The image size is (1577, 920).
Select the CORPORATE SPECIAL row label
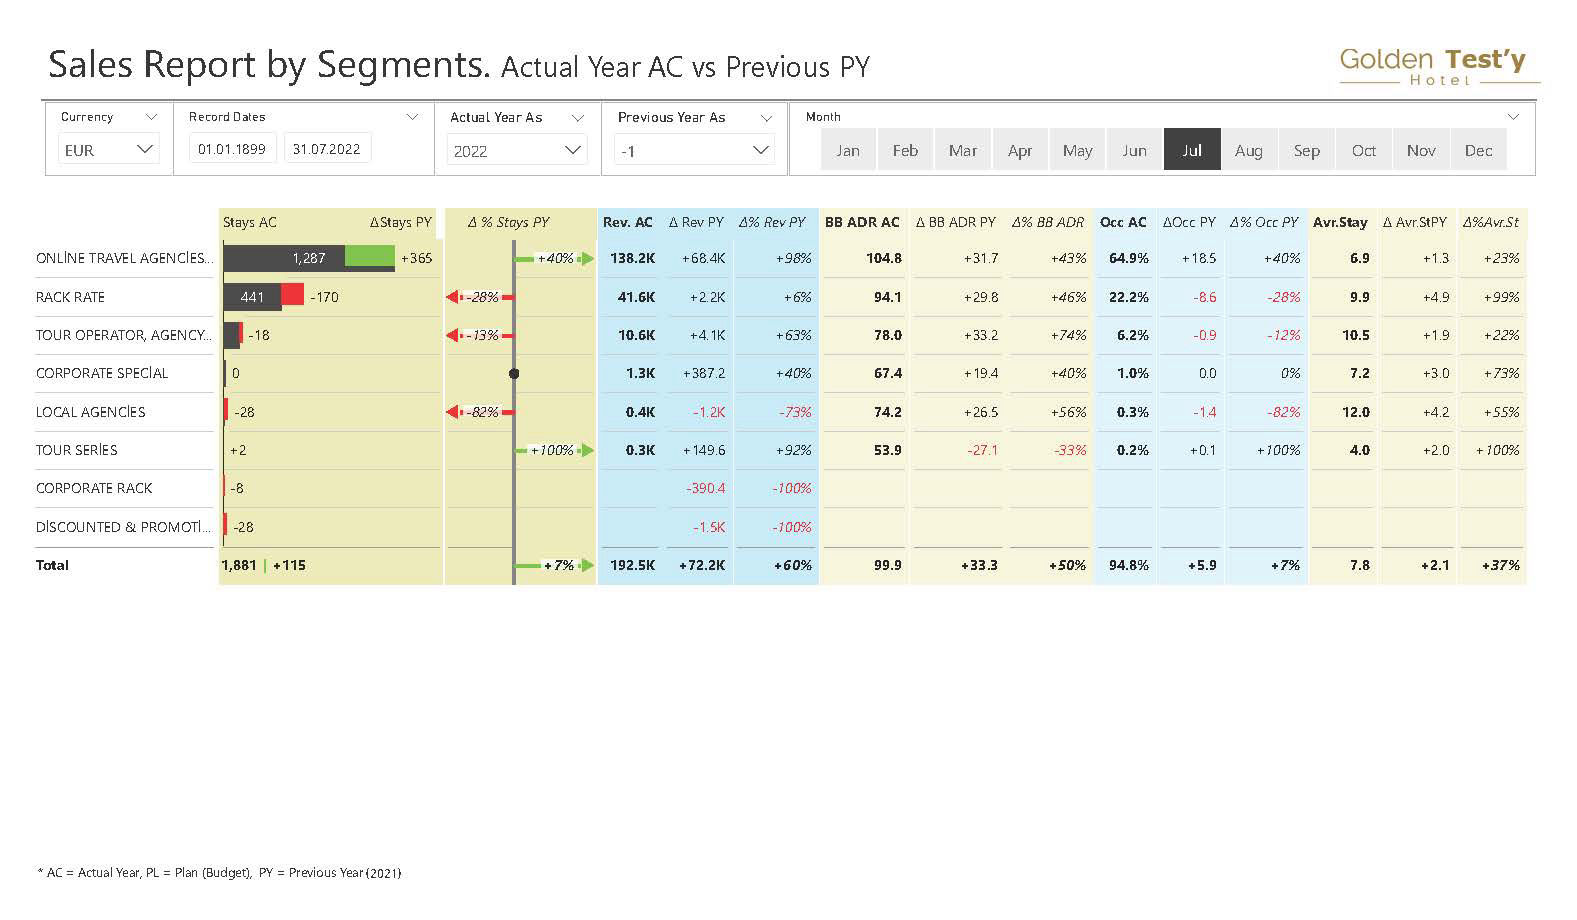coord(102,373)
